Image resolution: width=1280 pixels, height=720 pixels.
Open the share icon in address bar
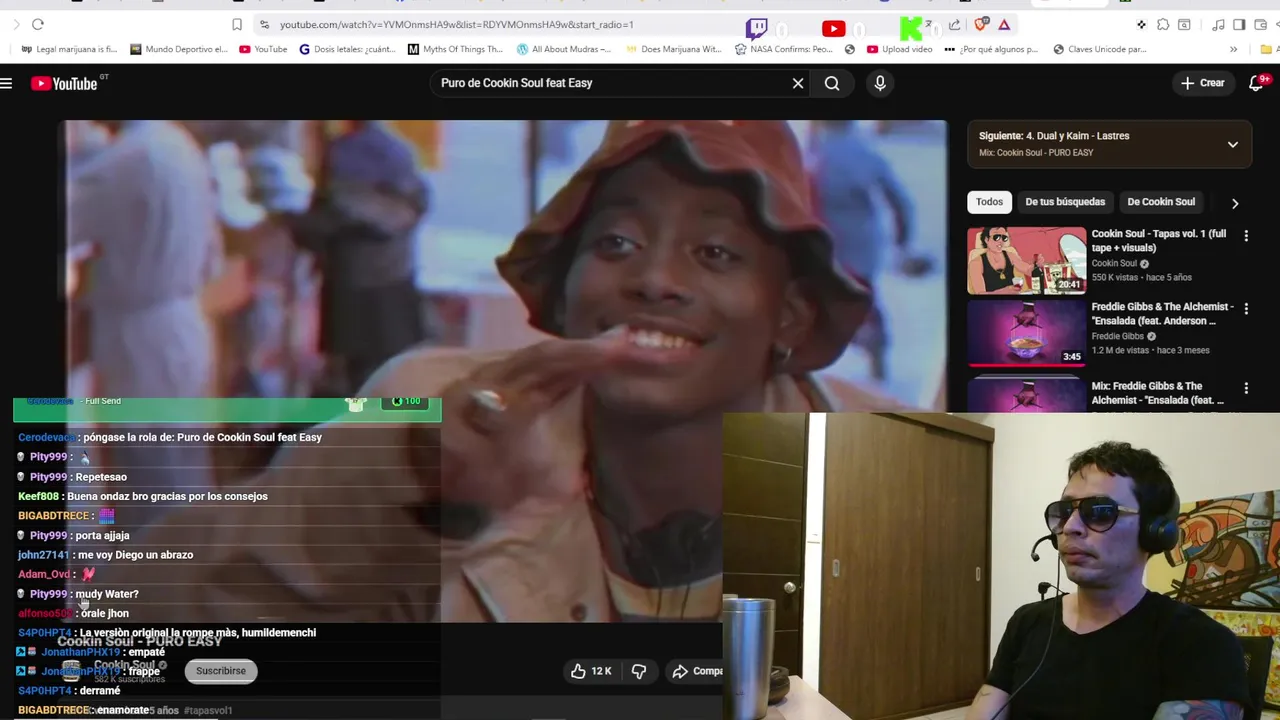(x=955, y=24)
